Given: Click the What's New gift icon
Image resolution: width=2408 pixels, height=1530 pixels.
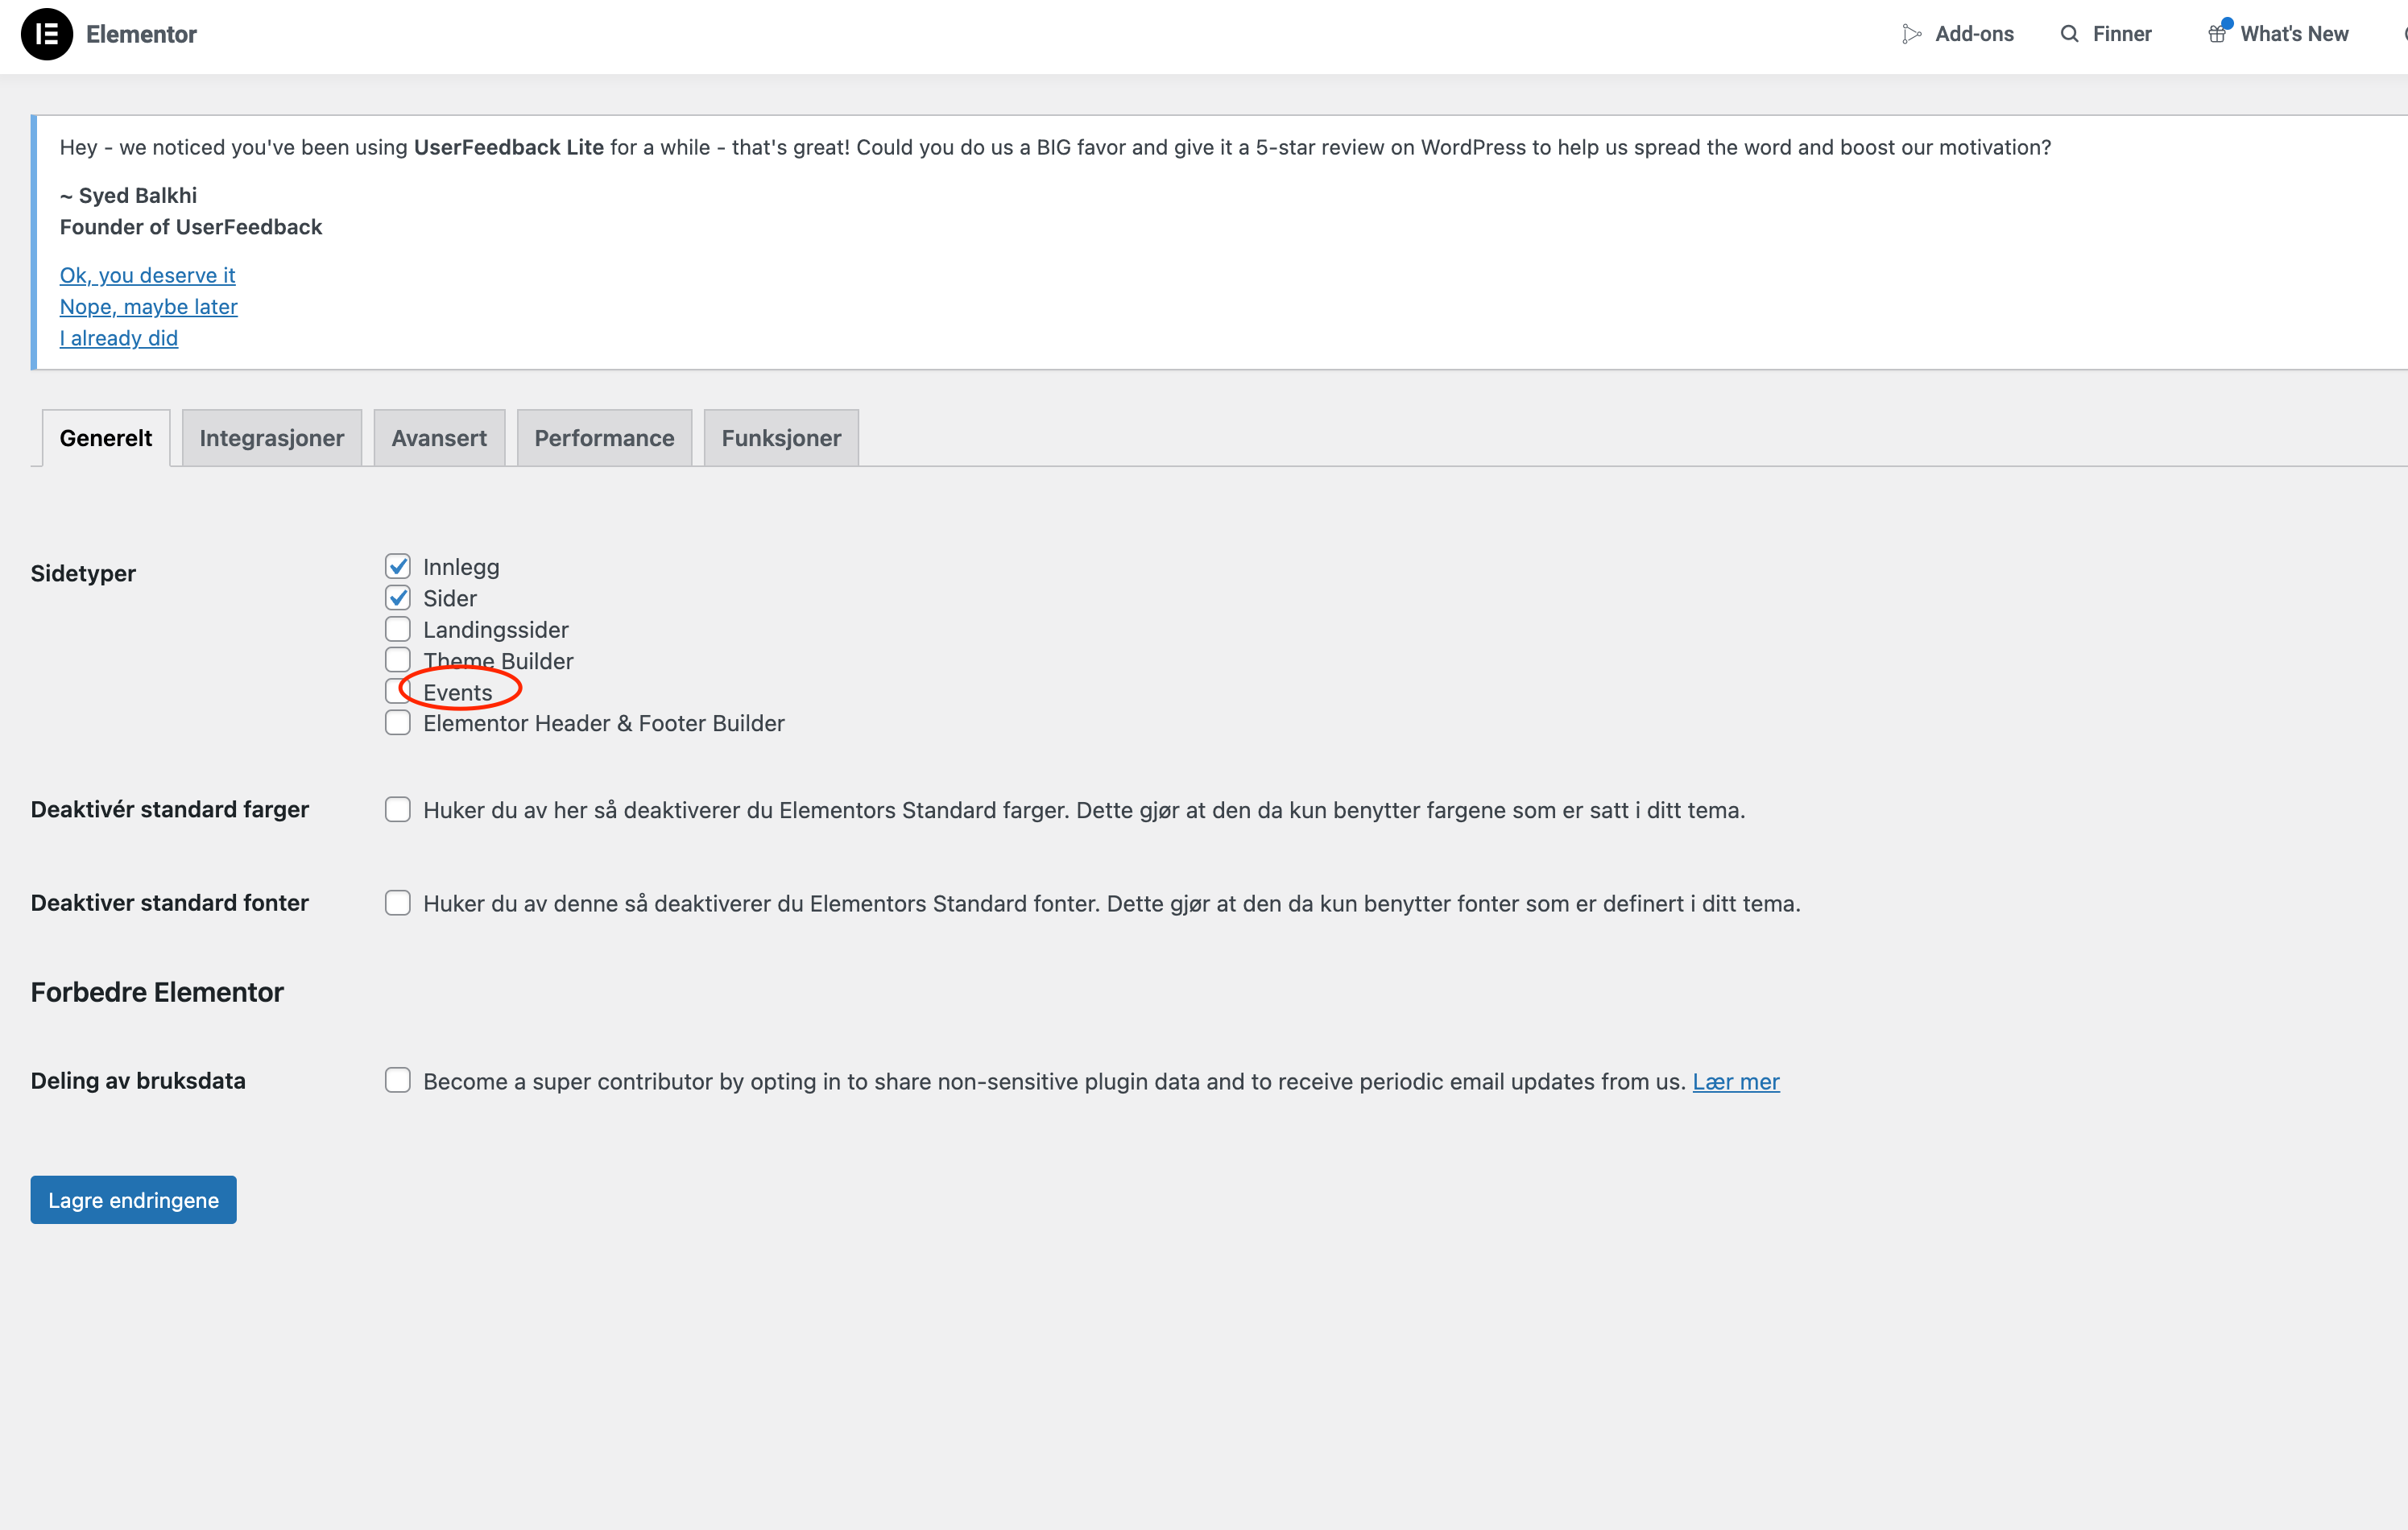Looking at the screenshot, I should [x=2218, y=33].
